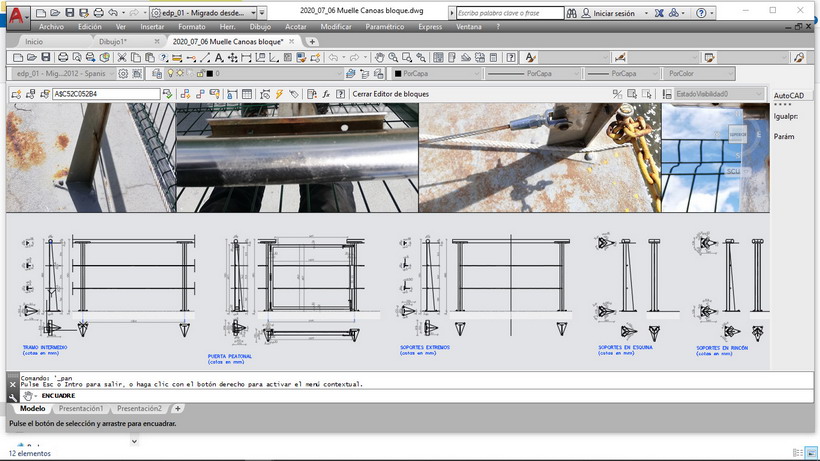Open the Paramétrico menu
Viewport: 820px width, 461px height.
pyautogui.click(x=384, y=27)
